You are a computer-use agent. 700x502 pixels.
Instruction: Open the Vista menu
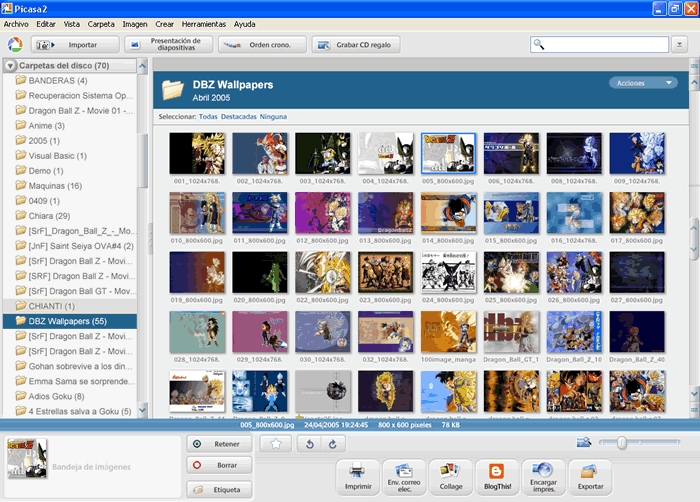(71, 24)
